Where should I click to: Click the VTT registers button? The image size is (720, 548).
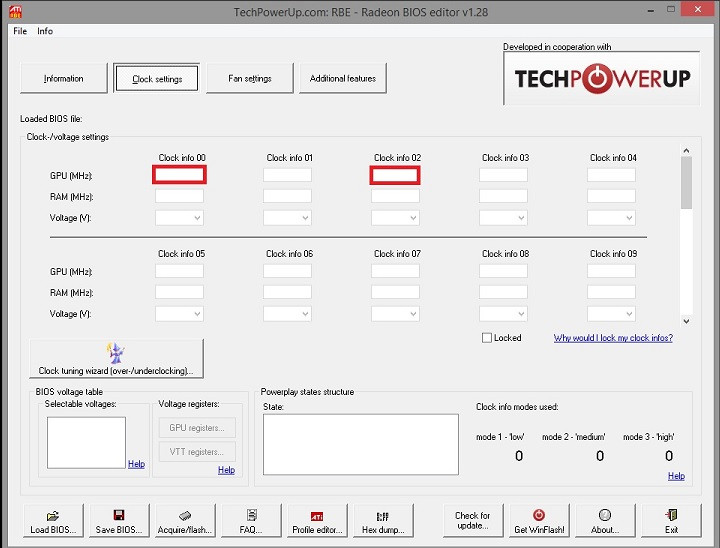pyautogui.click(x=197, y=452)
